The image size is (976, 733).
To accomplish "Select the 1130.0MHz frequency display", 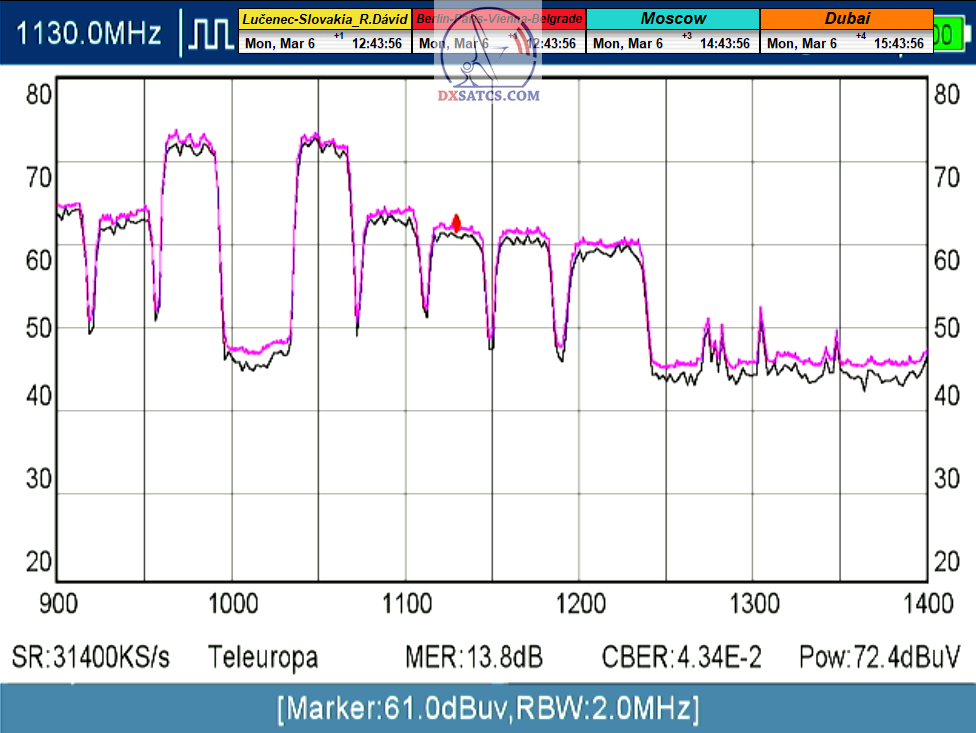I will tap(90, 34).
